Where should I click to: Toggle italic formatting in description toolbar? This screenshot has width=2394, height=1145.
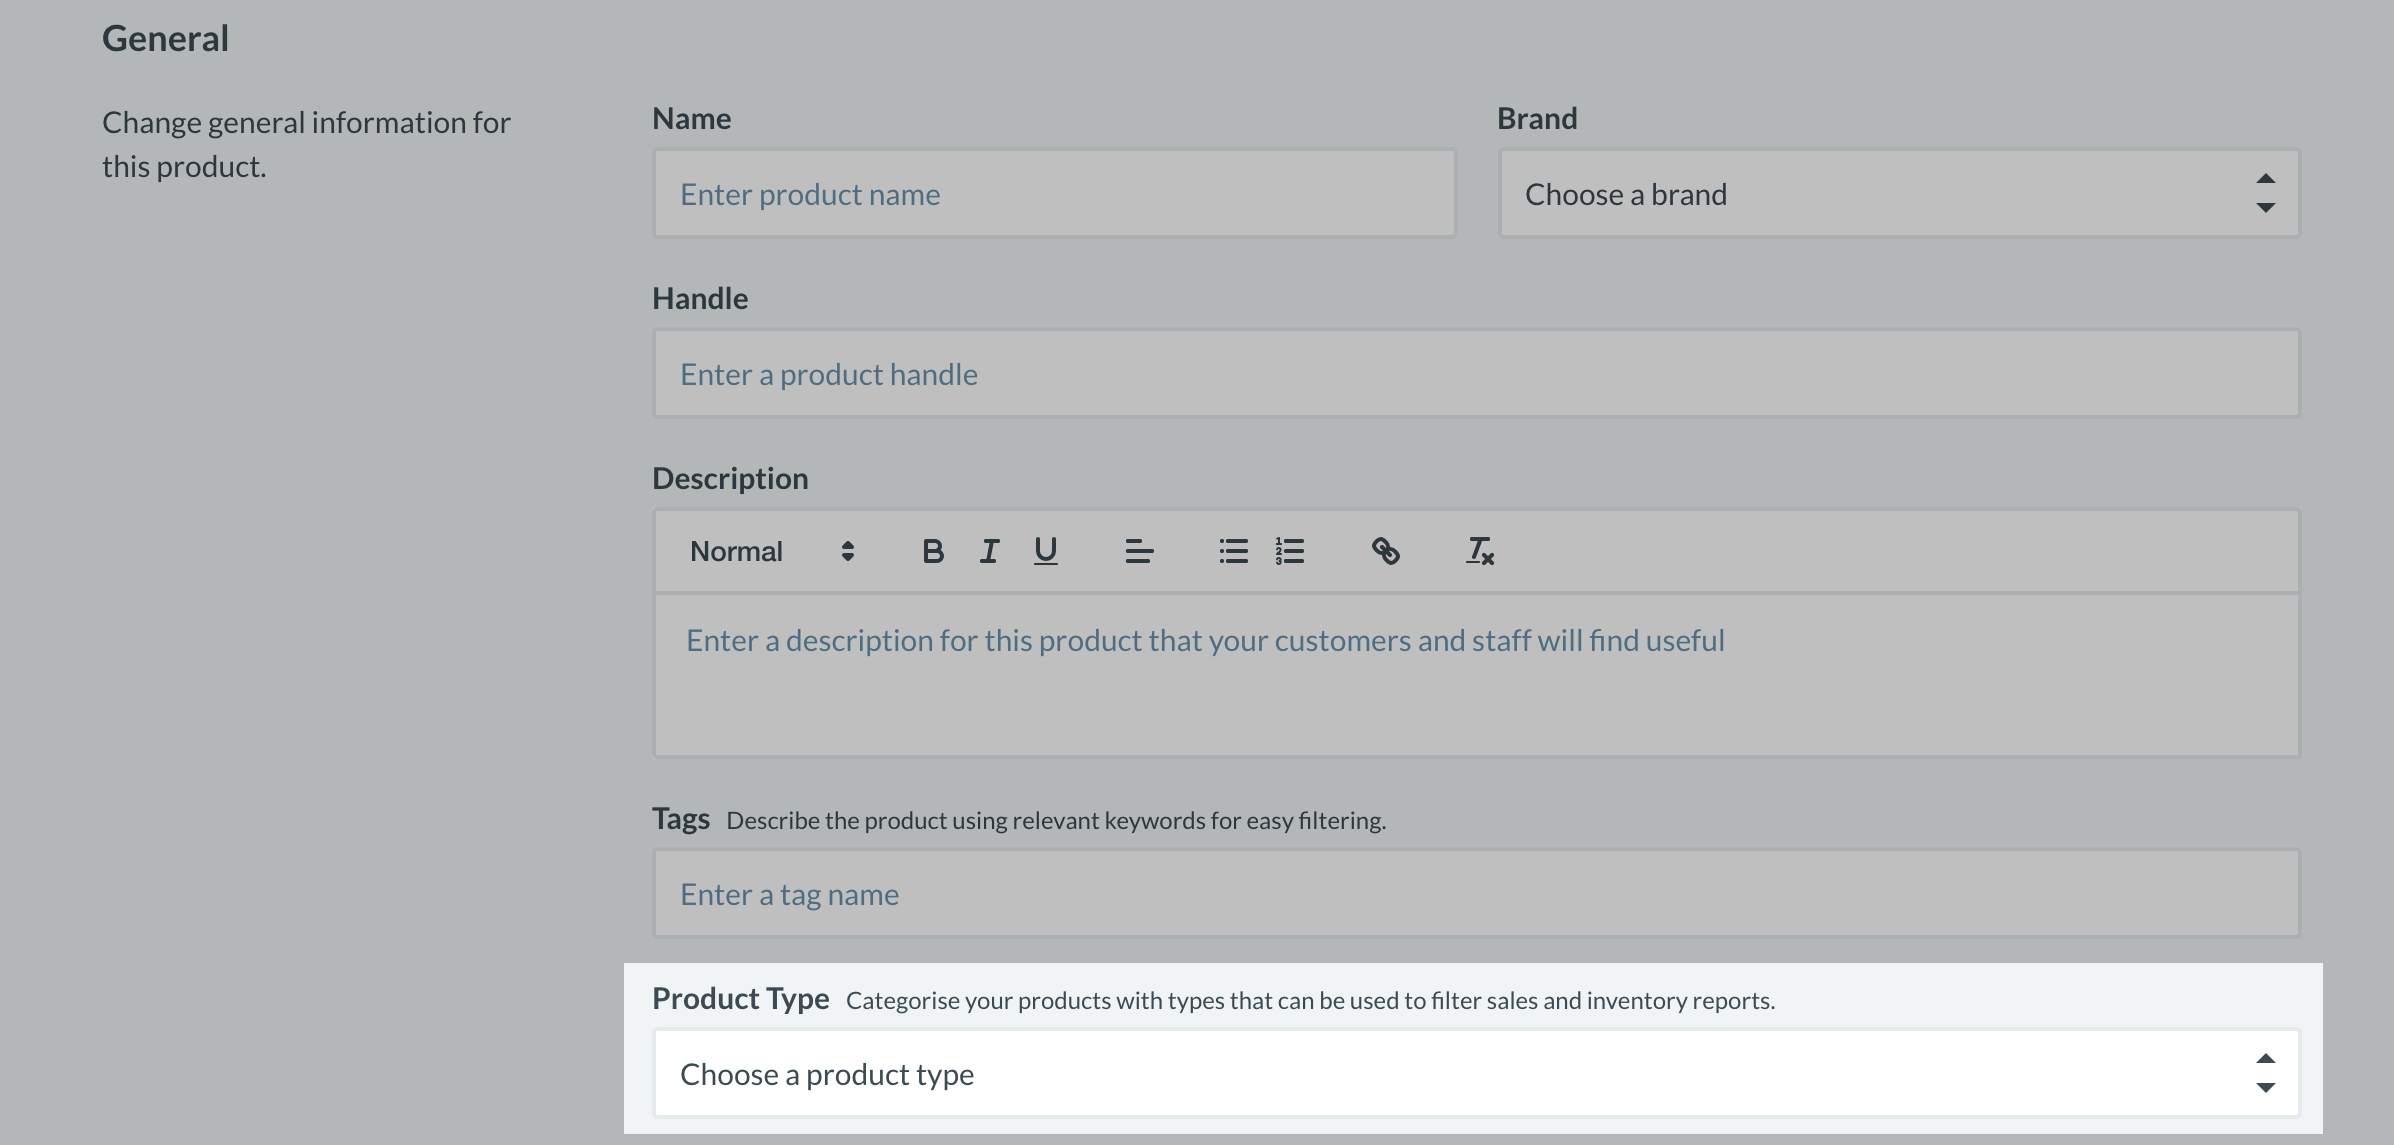tap(989, 551)
